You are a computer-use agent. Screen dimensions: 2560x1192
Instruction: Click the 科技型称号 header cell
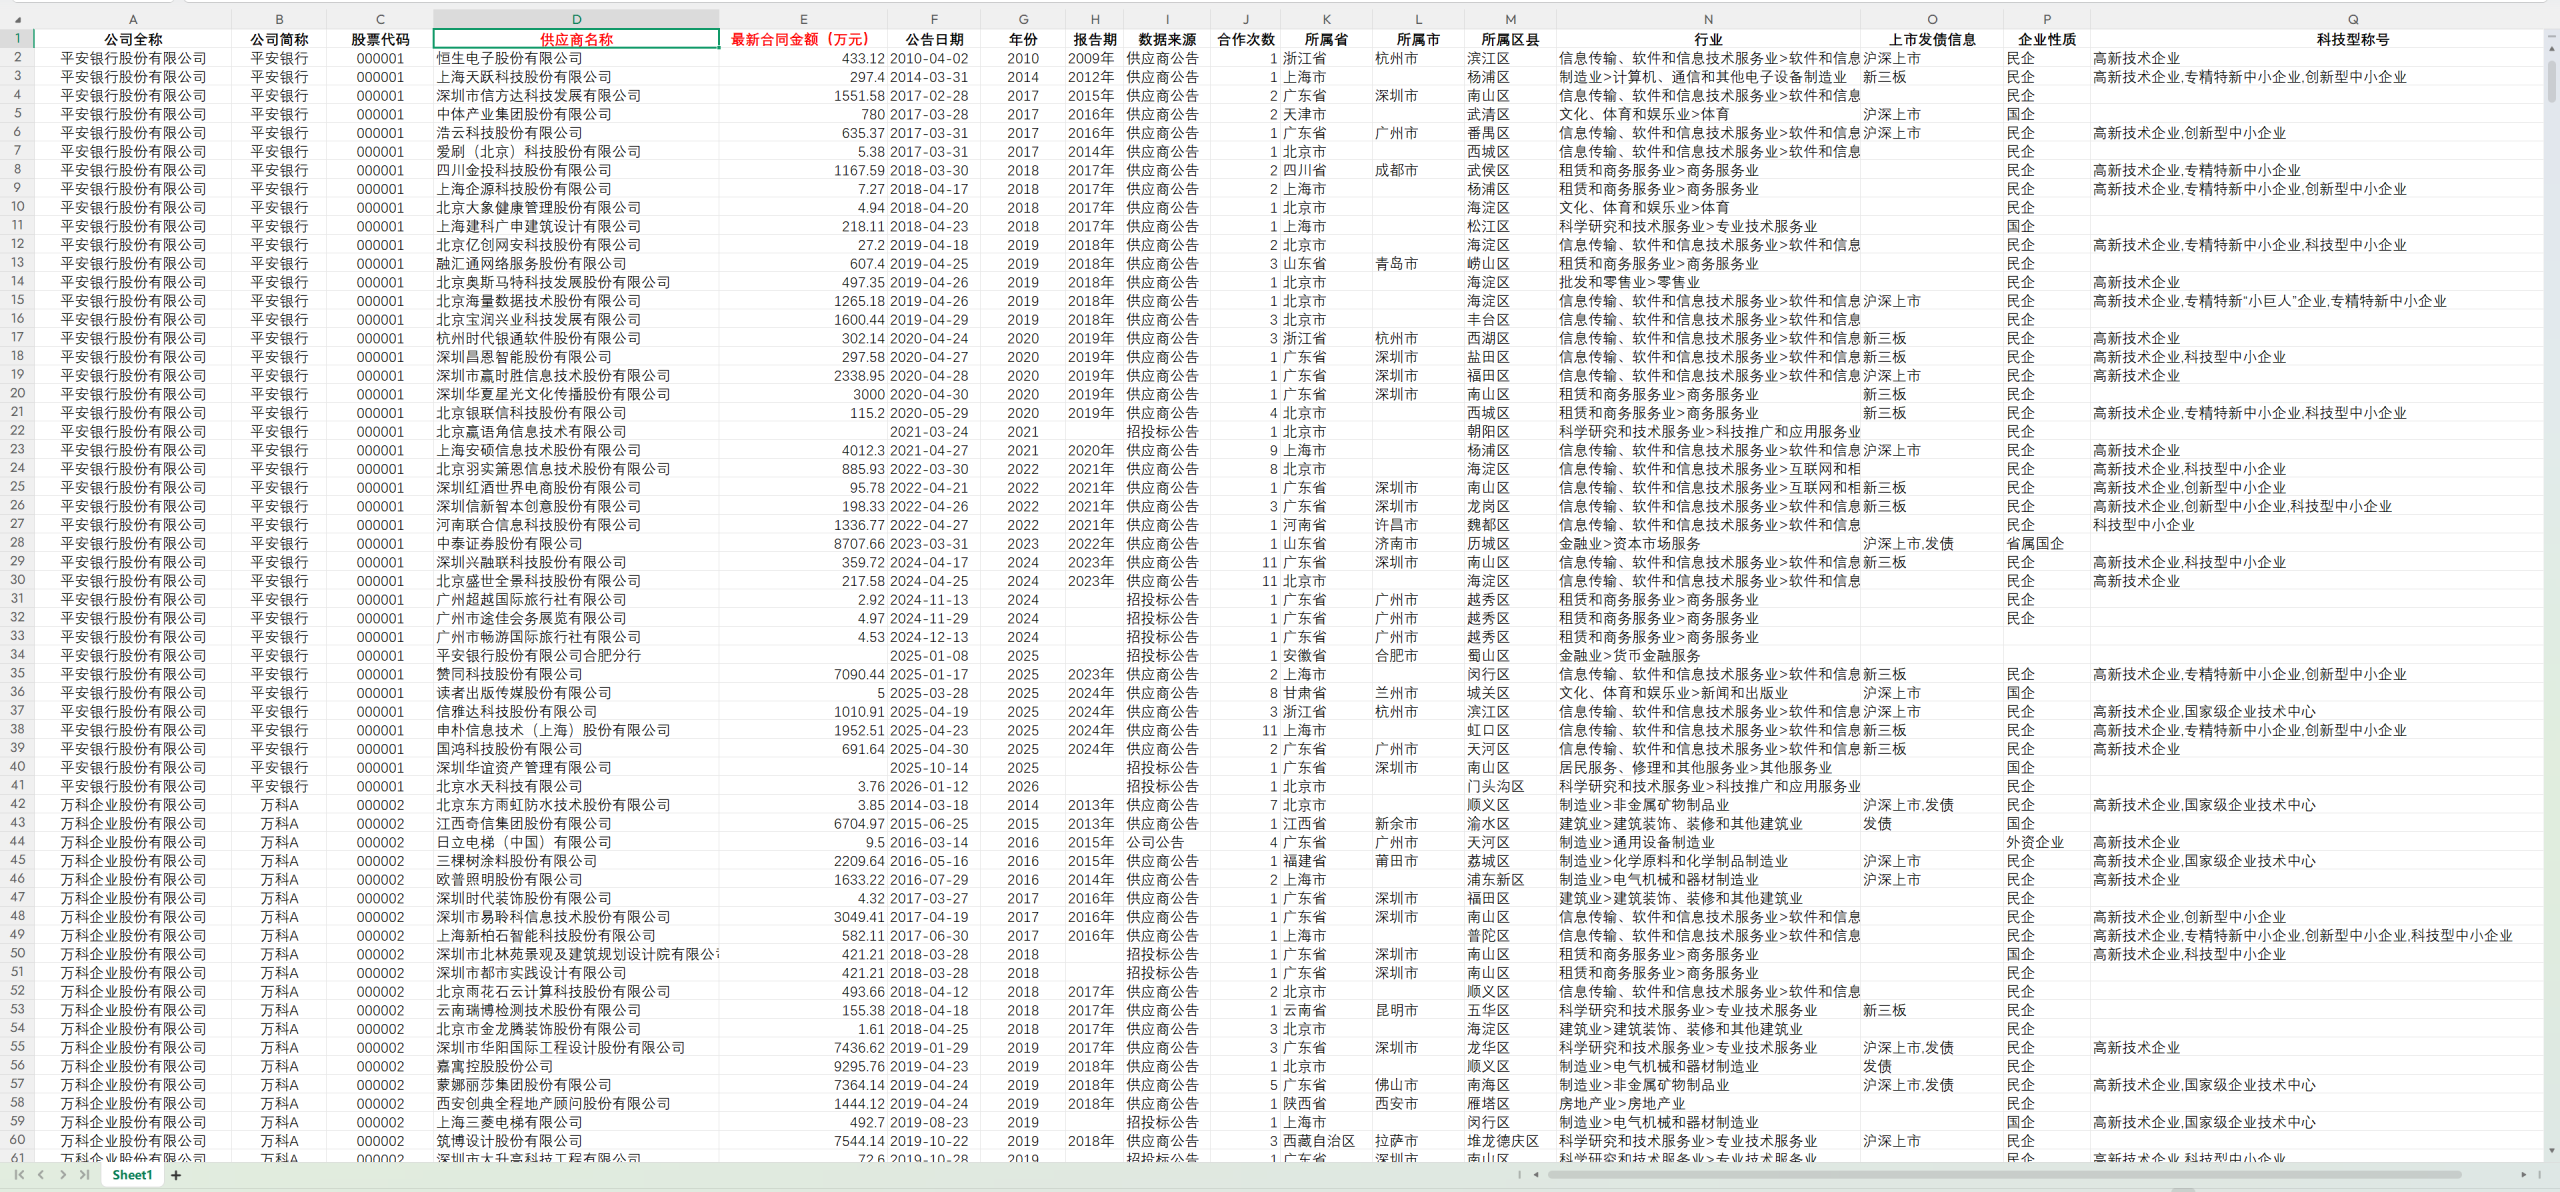(x=2352, y=39)
